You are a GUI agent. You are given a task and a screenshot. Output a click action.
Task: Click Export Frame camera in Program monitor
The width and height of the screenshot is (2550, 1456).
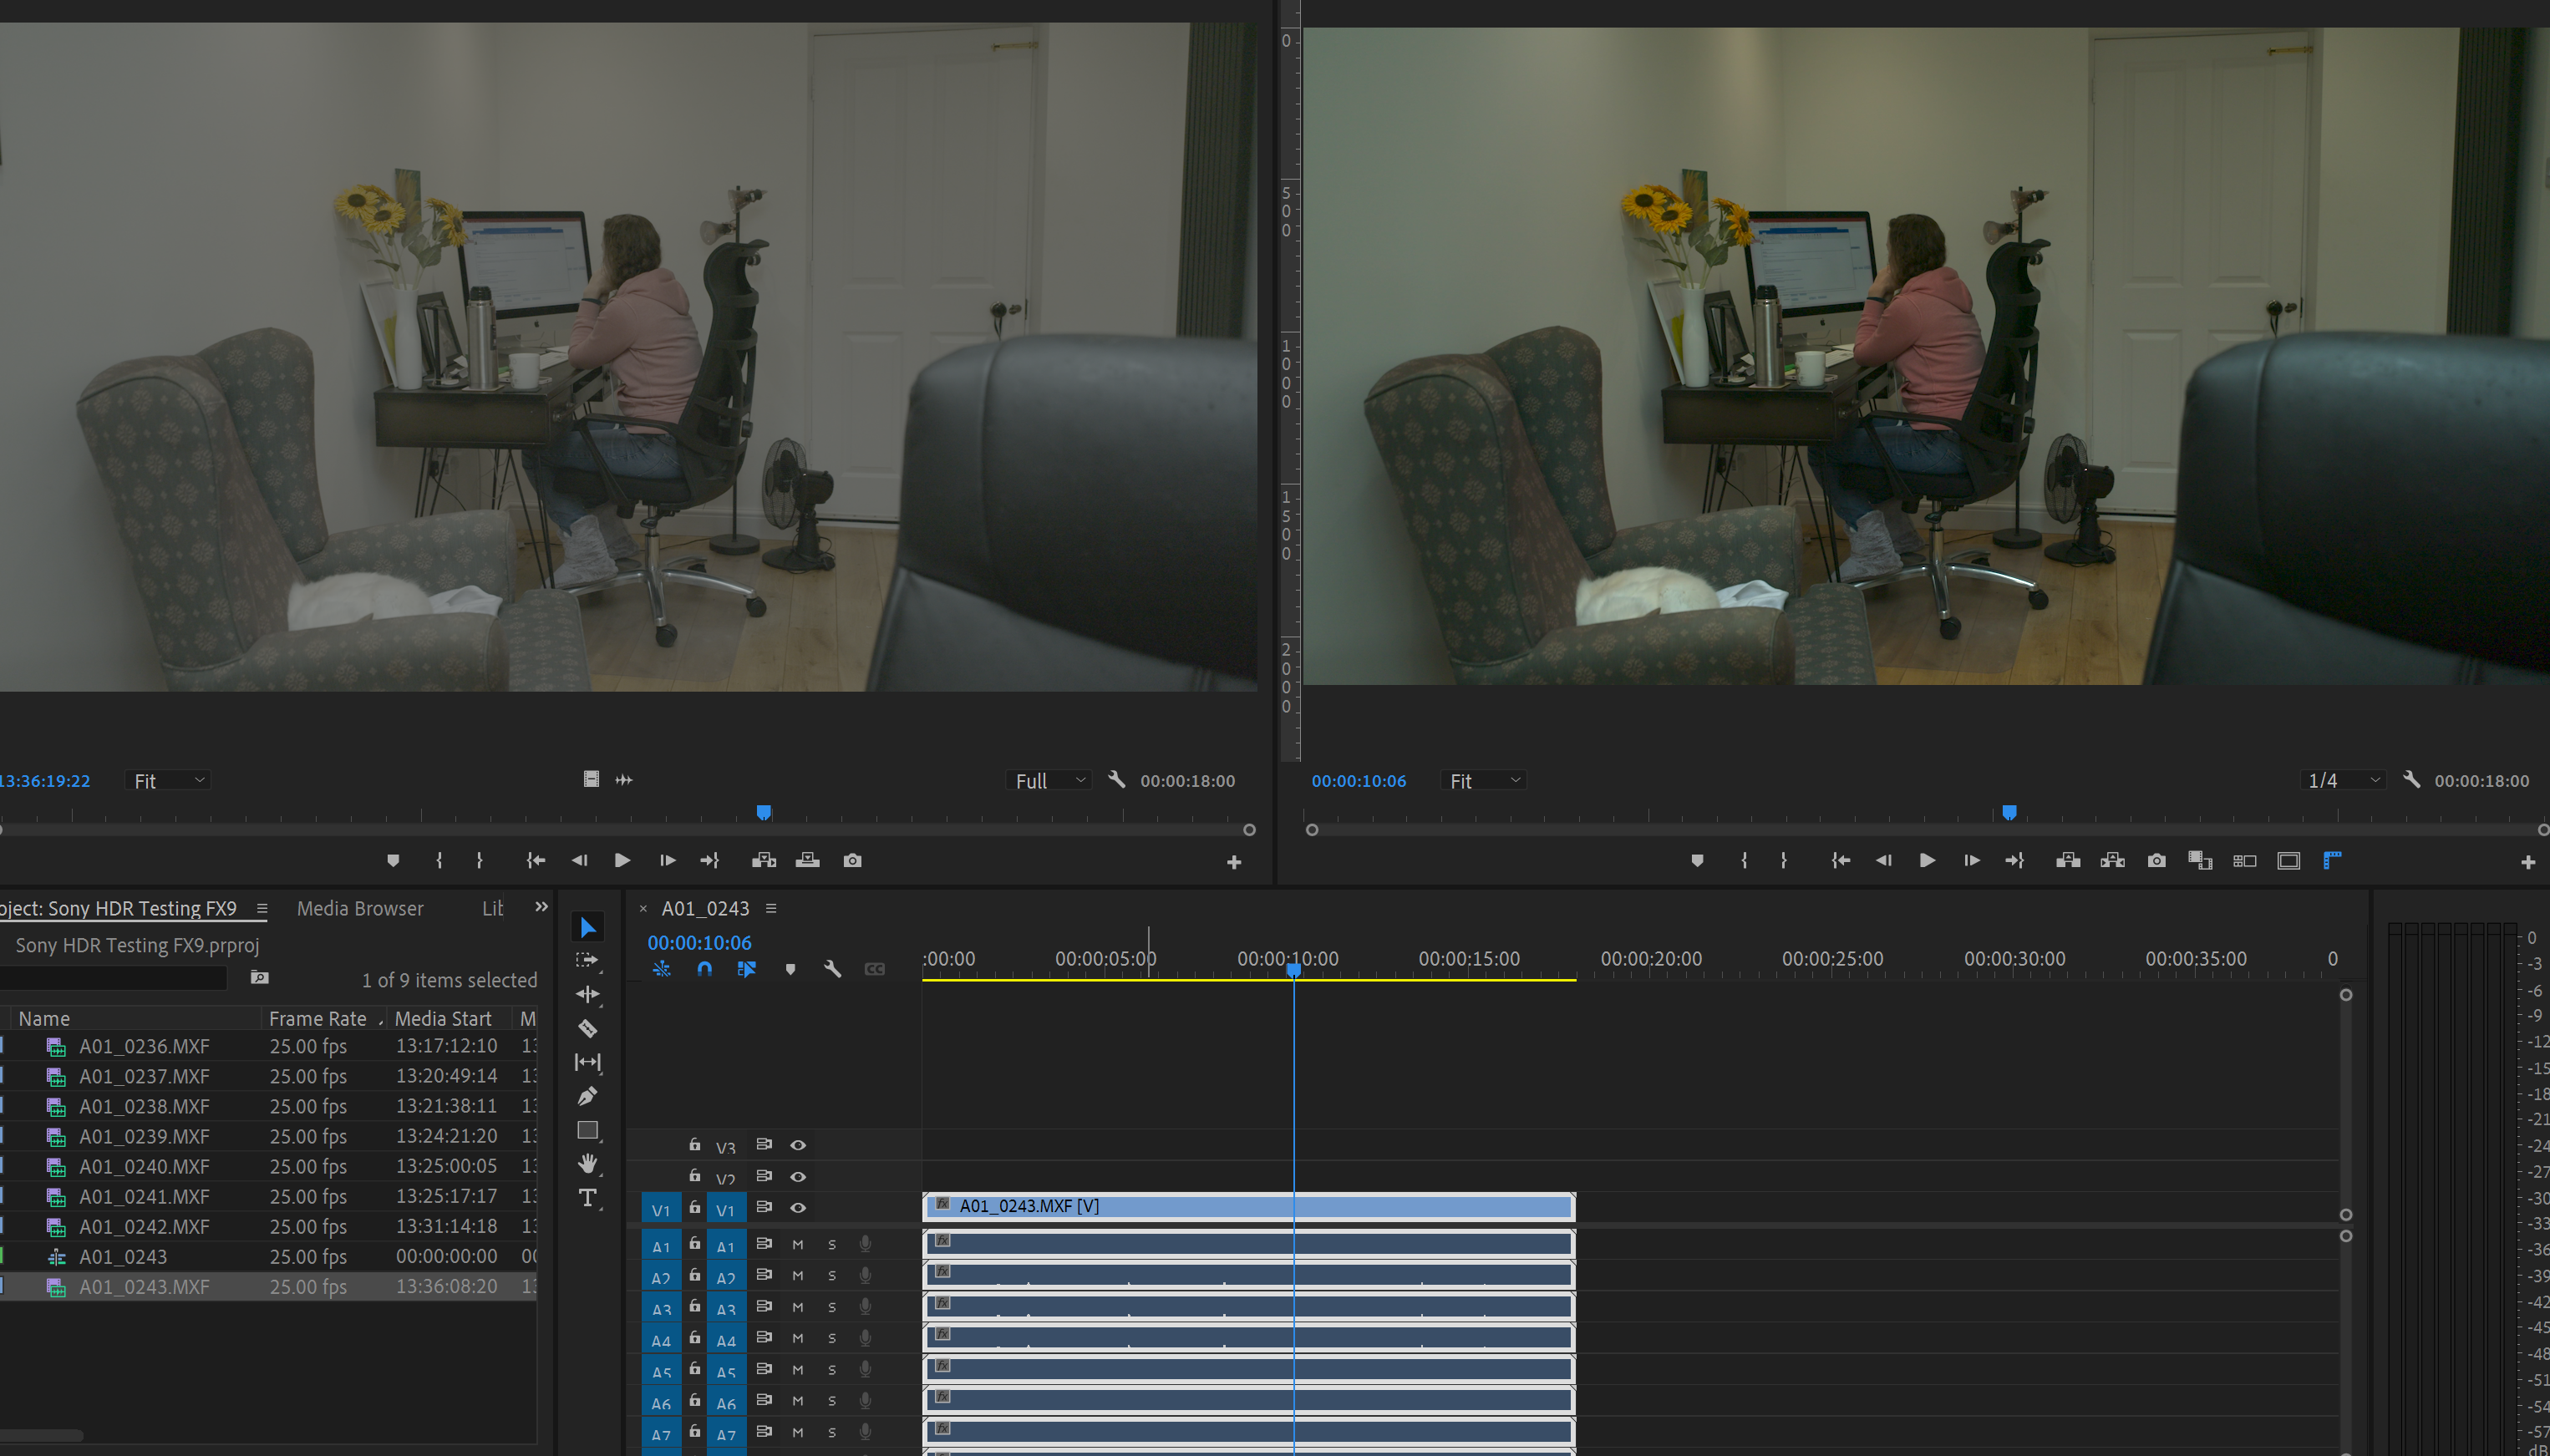tap(2156, 861)
